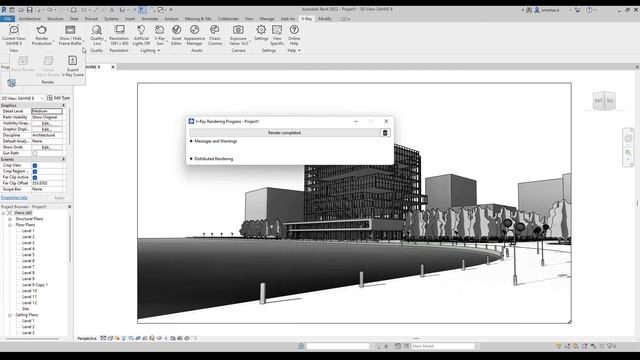Collapse the Graphics properties group
640x360 pixels.
63,105
